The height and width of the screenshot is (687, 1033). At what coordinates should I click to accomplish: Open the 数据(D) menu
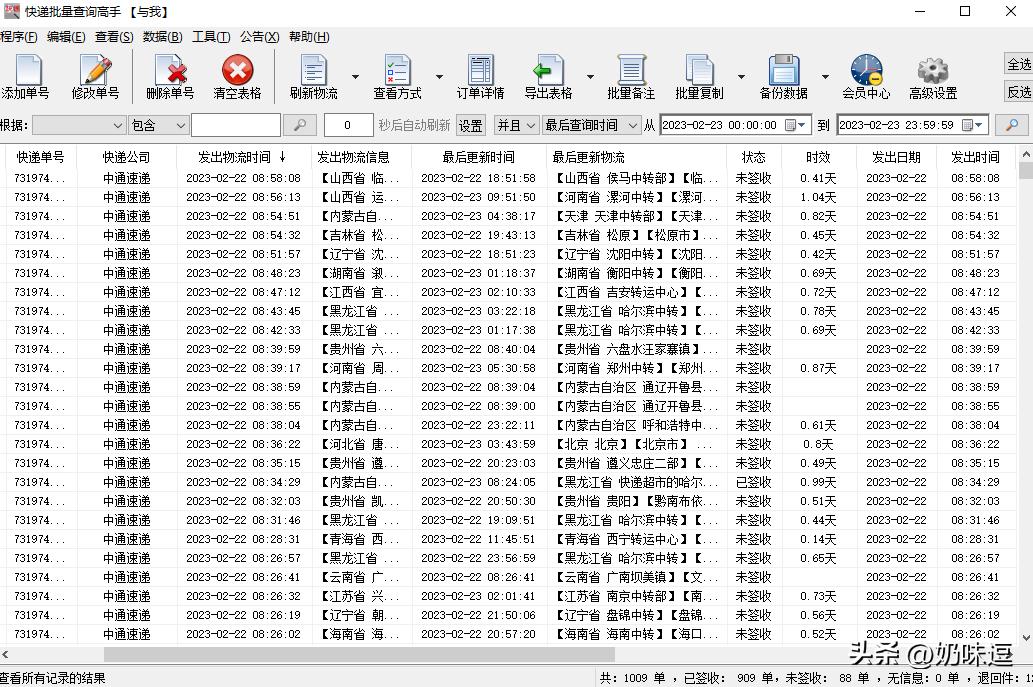click(163, 37)
